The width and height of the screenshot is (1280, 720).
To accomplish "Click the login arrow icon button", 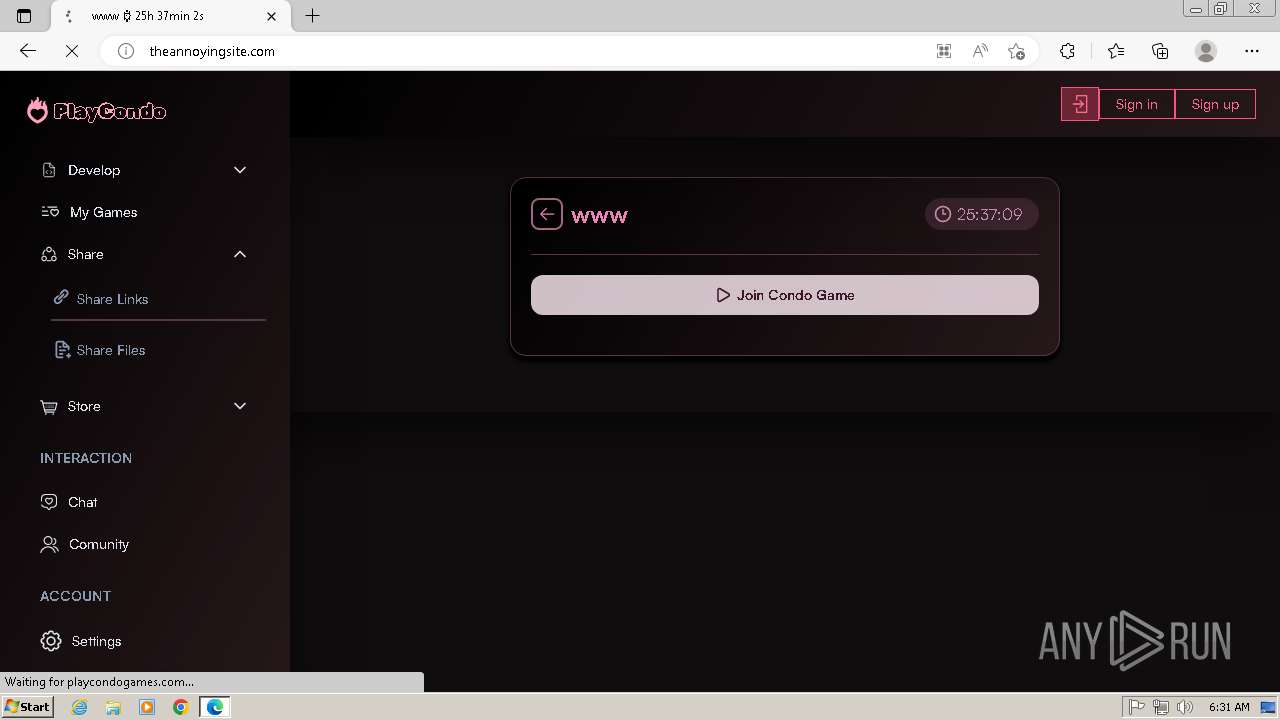I will pyautogui.click(x=1080, y=104).
